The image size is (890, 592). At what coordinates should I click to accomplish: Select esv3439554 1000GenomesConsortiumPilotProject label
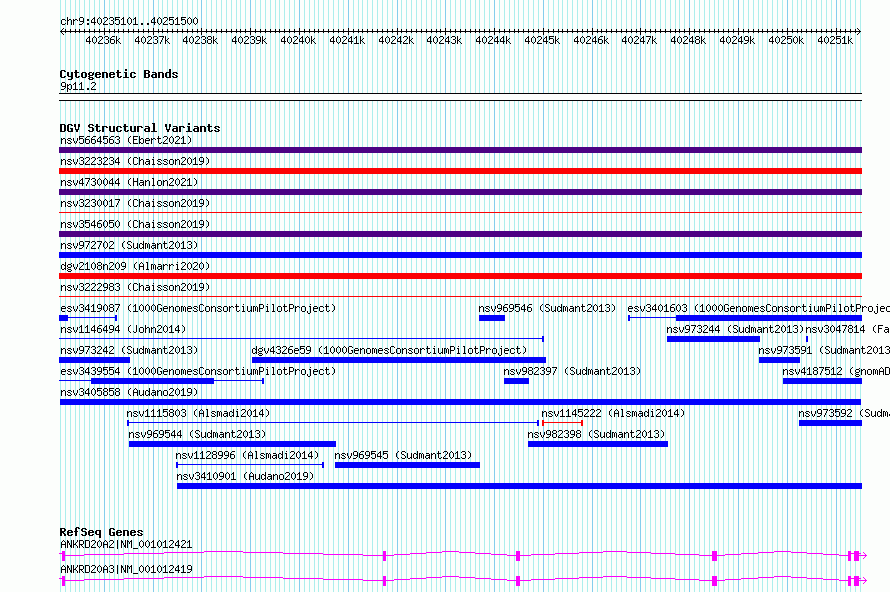[198, 371]
